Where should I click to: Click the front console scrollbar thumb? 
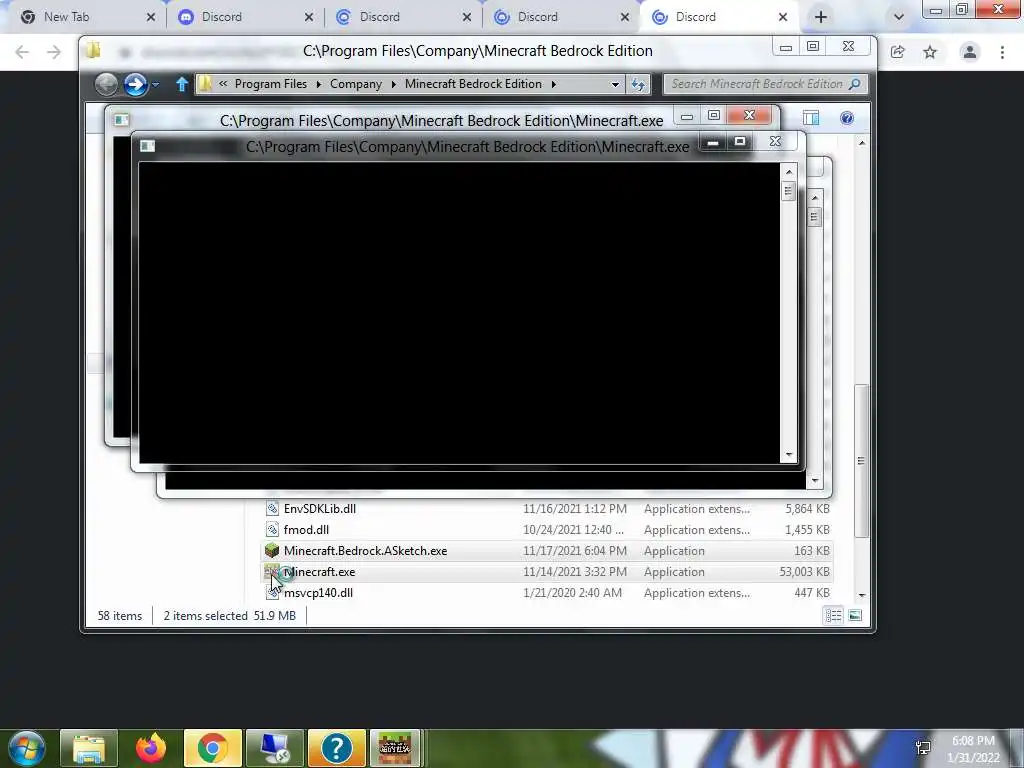[788, 191]
